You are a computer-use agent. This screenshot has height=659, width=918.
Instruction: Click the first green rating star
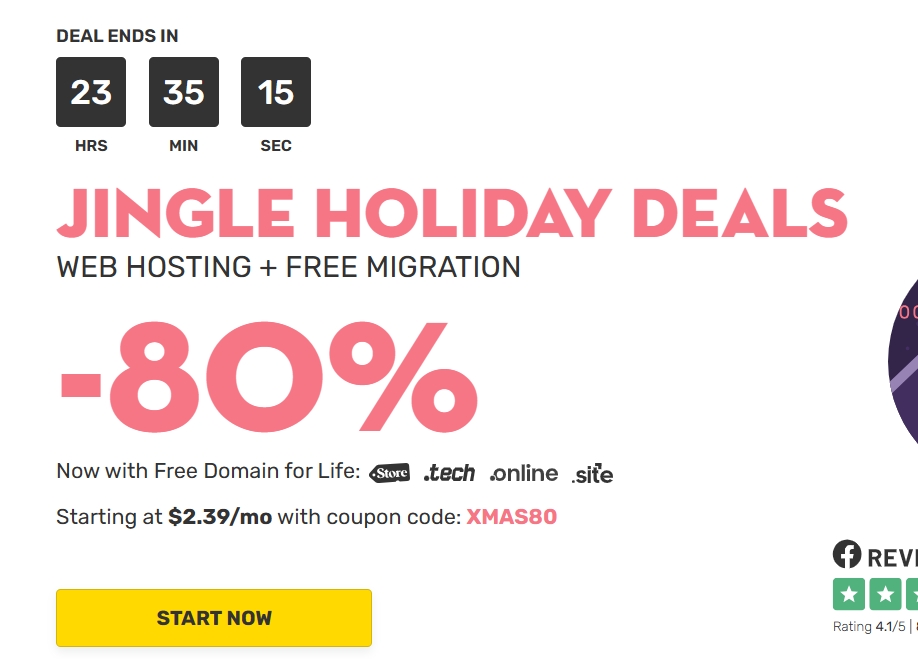(849, 594)
